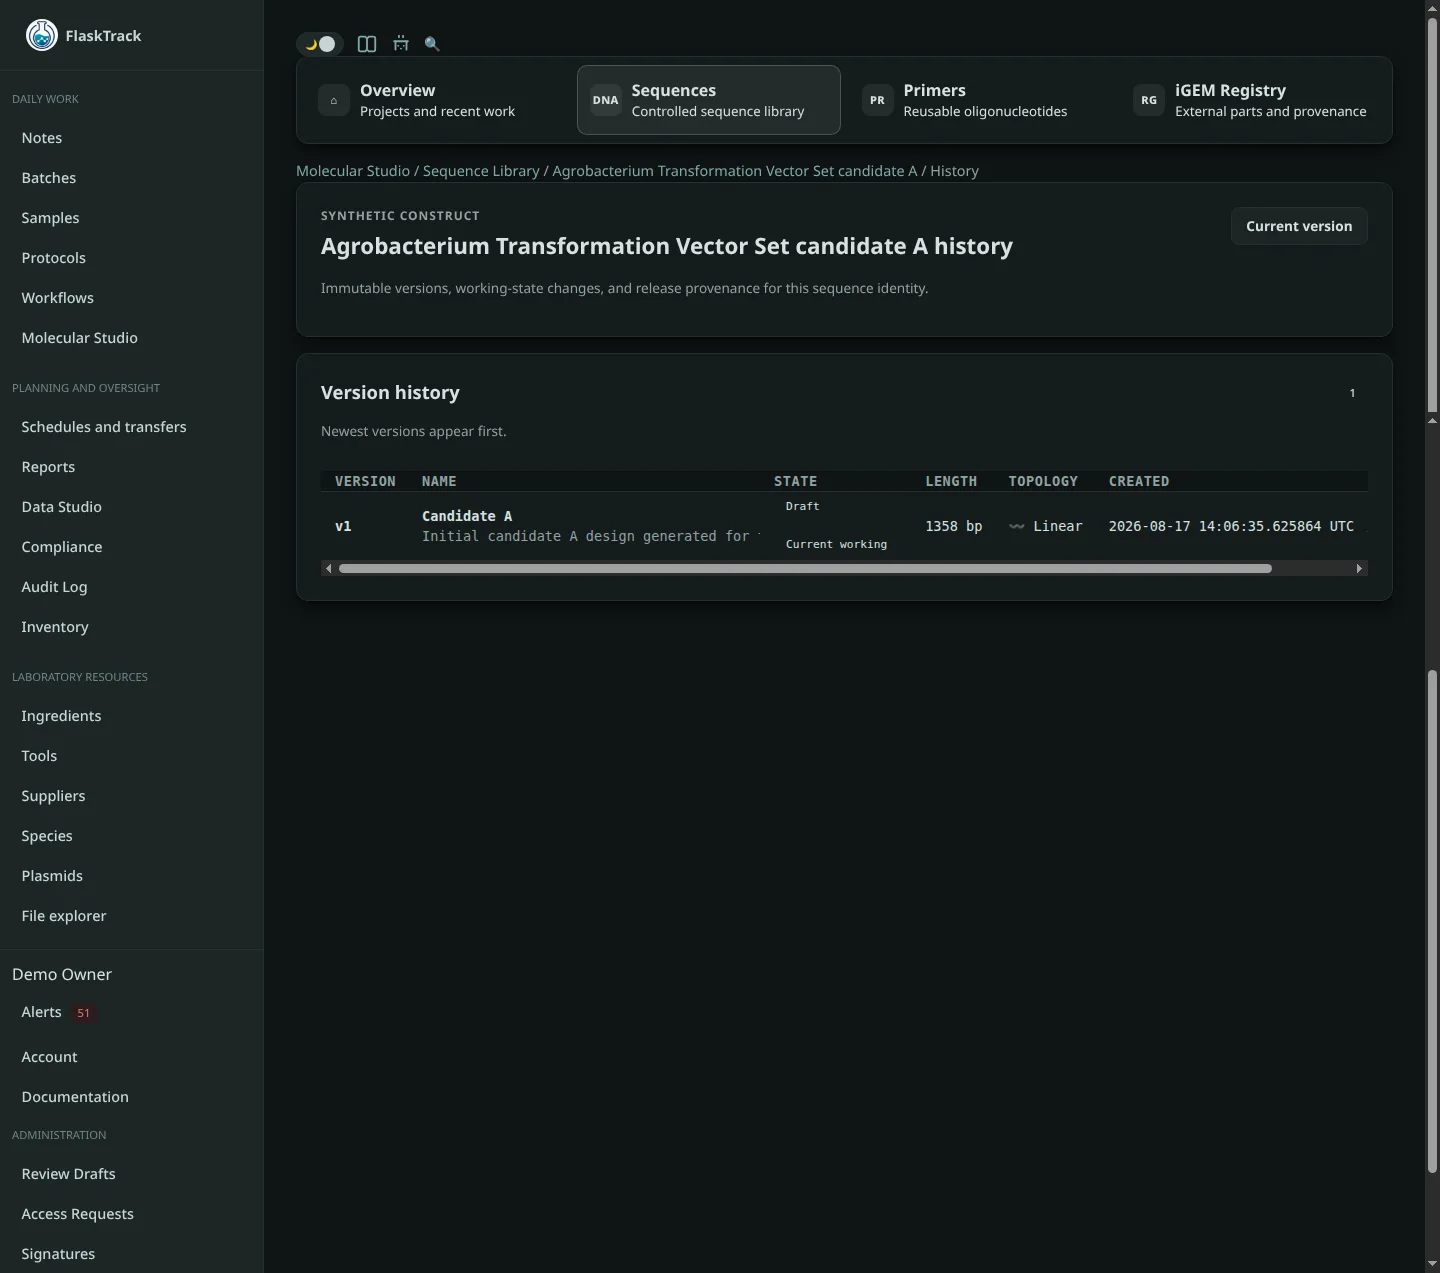Screen dimensions: 1440x1273
Task: Open the candidate A breadcrumb link
Action: 735,171
